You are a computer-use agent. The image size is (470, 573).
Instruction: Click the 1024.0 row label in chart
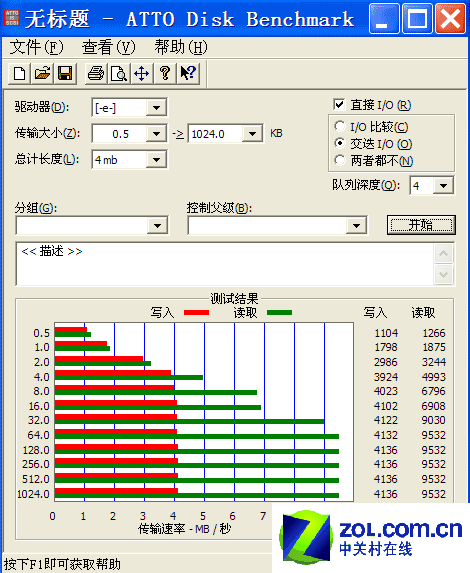click(x=33, y=494)
